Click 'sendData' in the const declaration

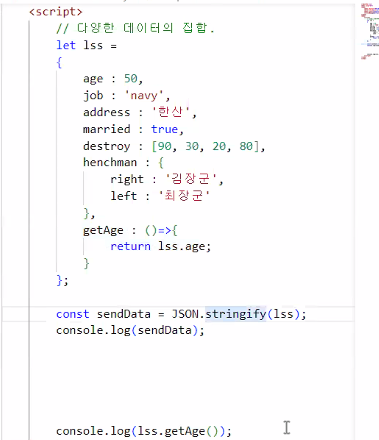[x=124, y=314]
